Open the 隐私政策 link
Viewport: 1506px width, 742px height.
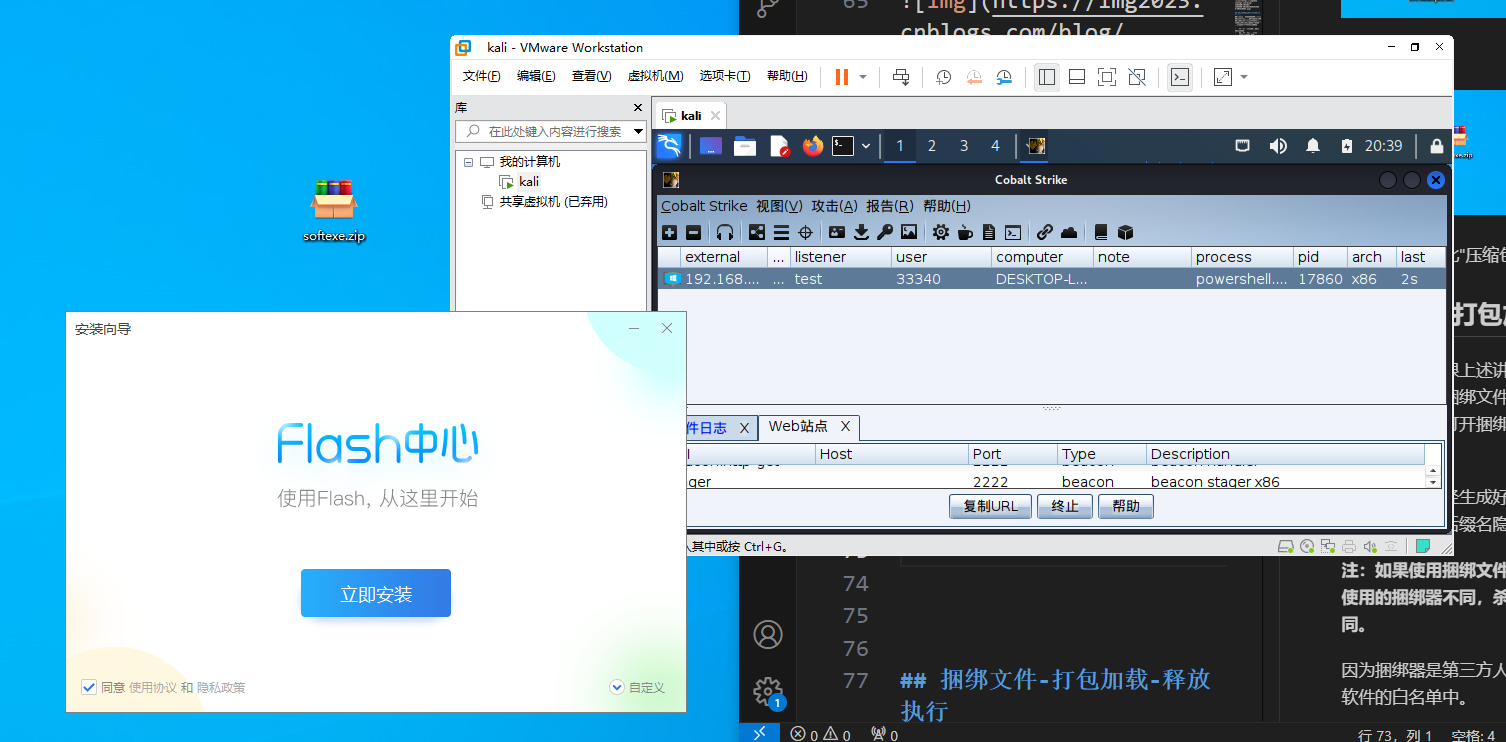click(x=221, y=687)
